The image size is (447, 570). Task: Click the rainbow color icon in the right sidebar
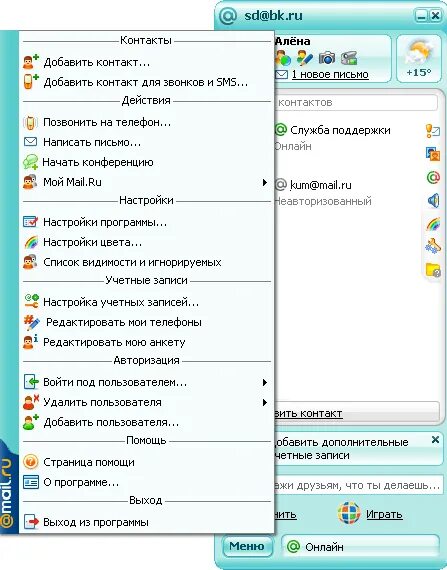pyautogui.click(x=433, y=224)
